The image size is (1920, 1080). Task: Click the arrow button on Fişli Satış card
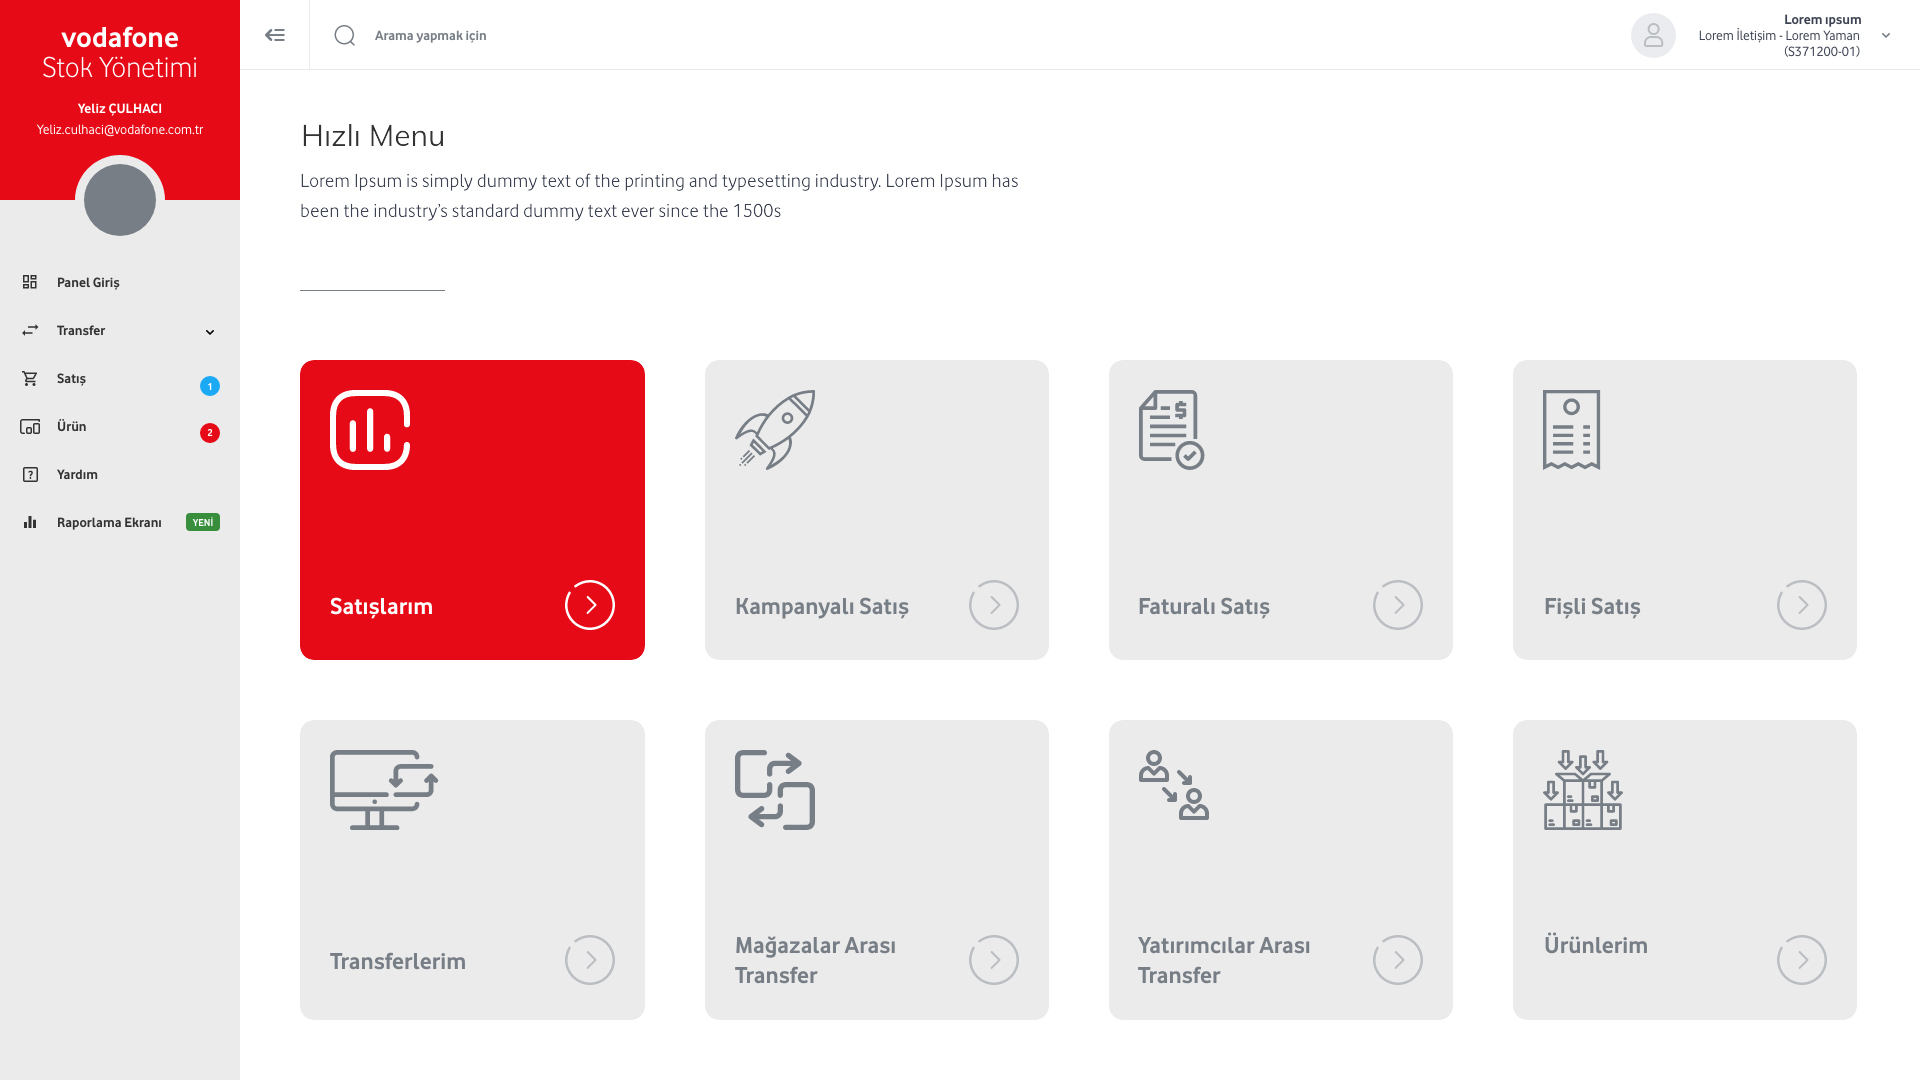(x=1802, y=605)
